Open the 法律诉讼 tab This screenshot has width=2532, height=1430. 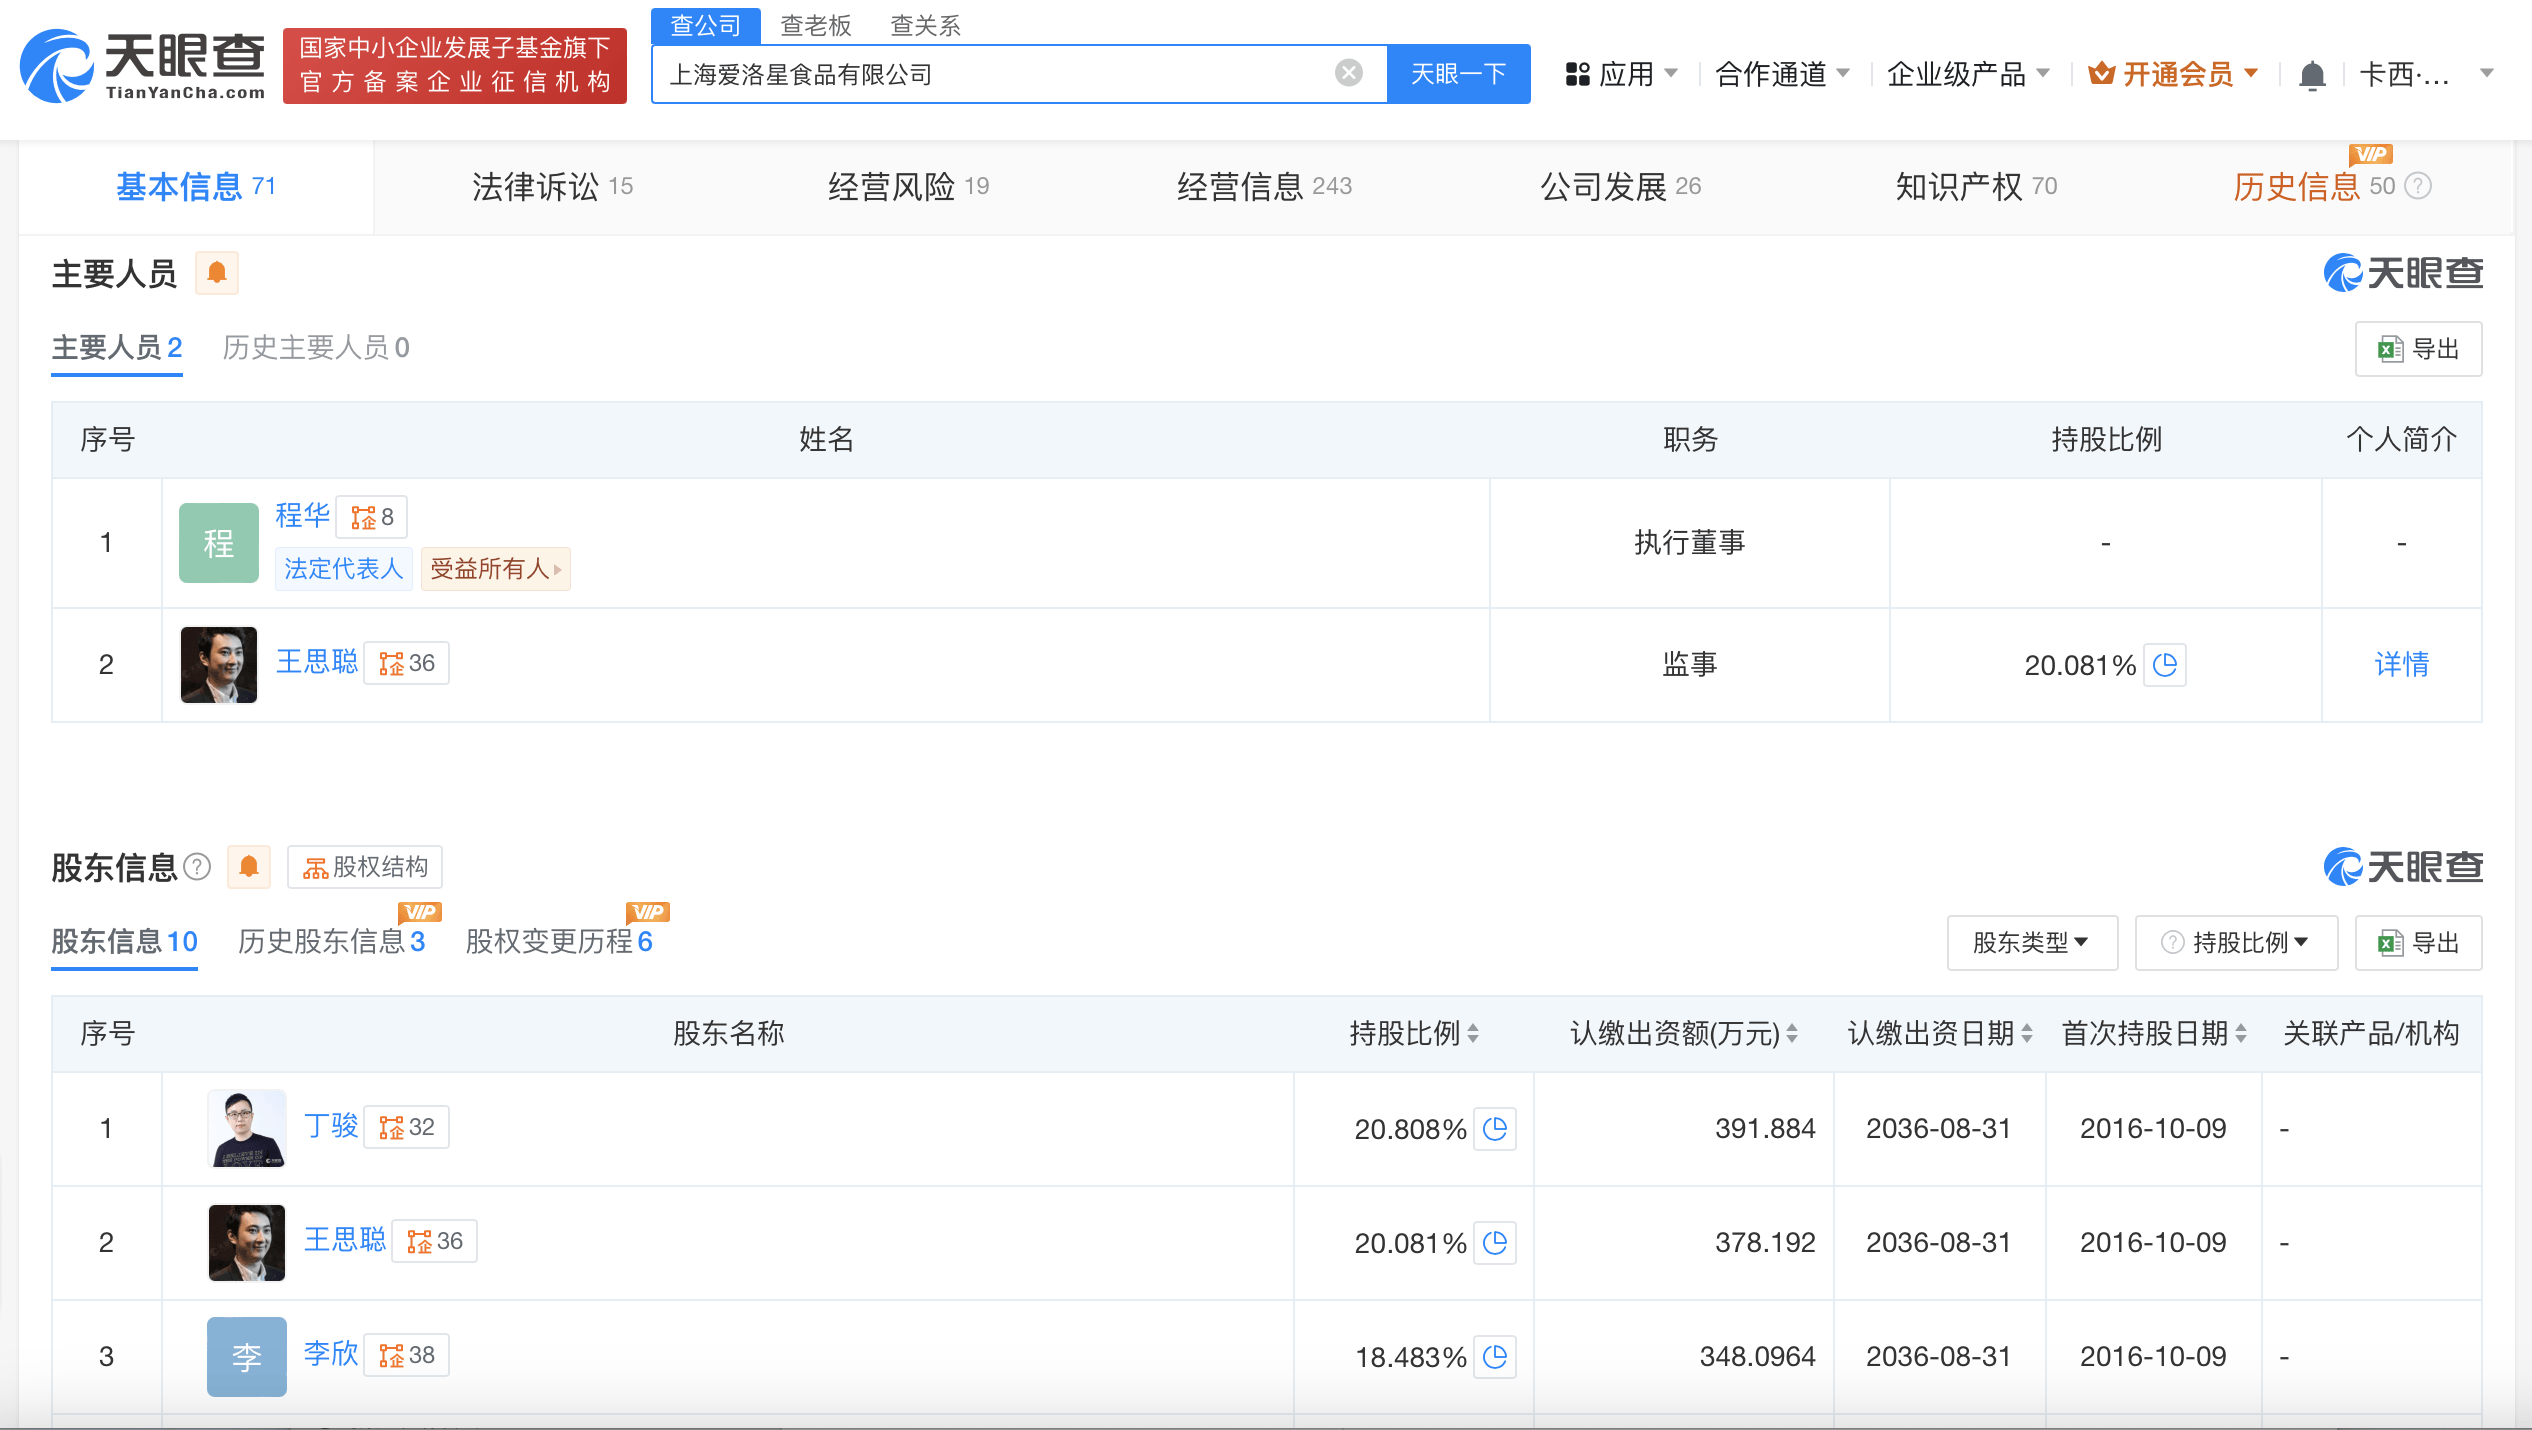pyautogui.click(x=552, y=186)
